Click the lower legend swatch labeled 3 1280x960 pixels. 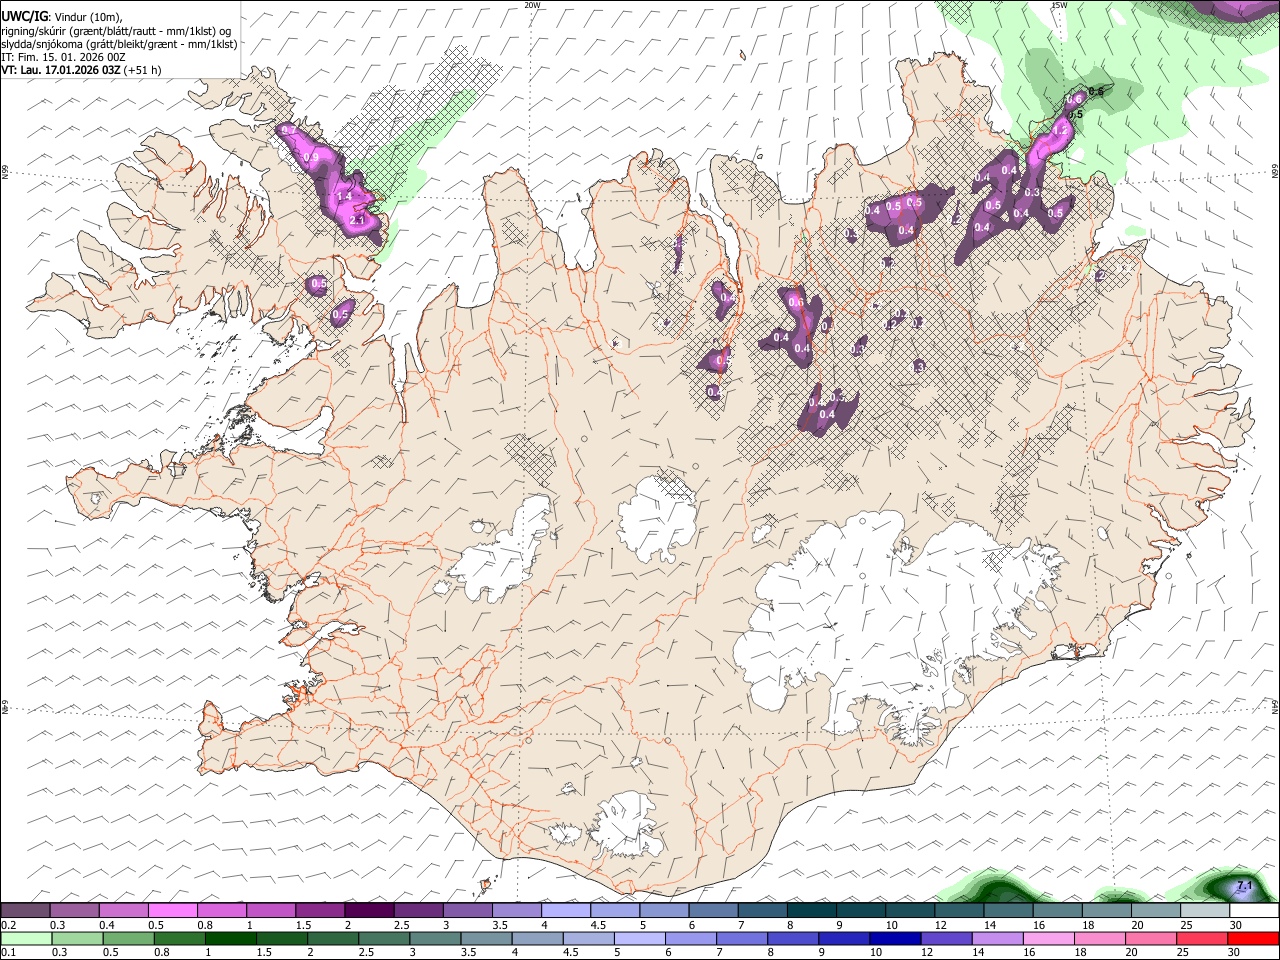point(435,938)
